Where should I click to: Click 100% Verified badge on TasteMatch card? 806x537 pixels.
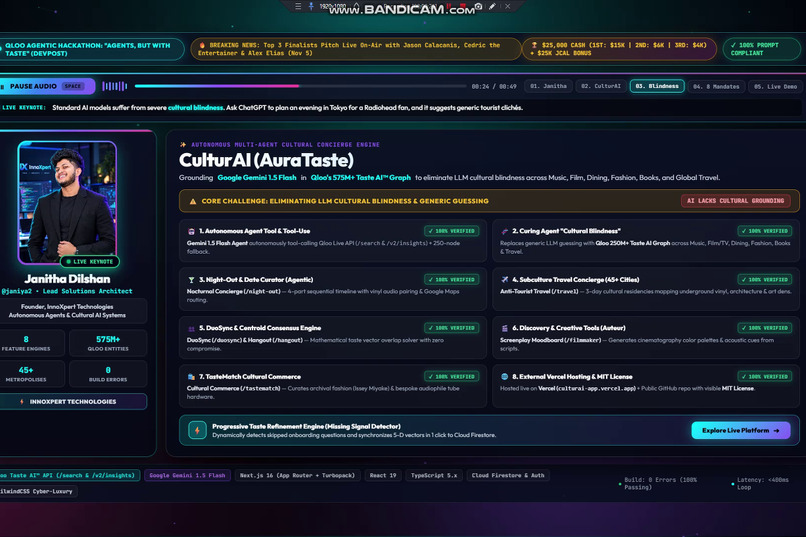[x=451, y=377]
